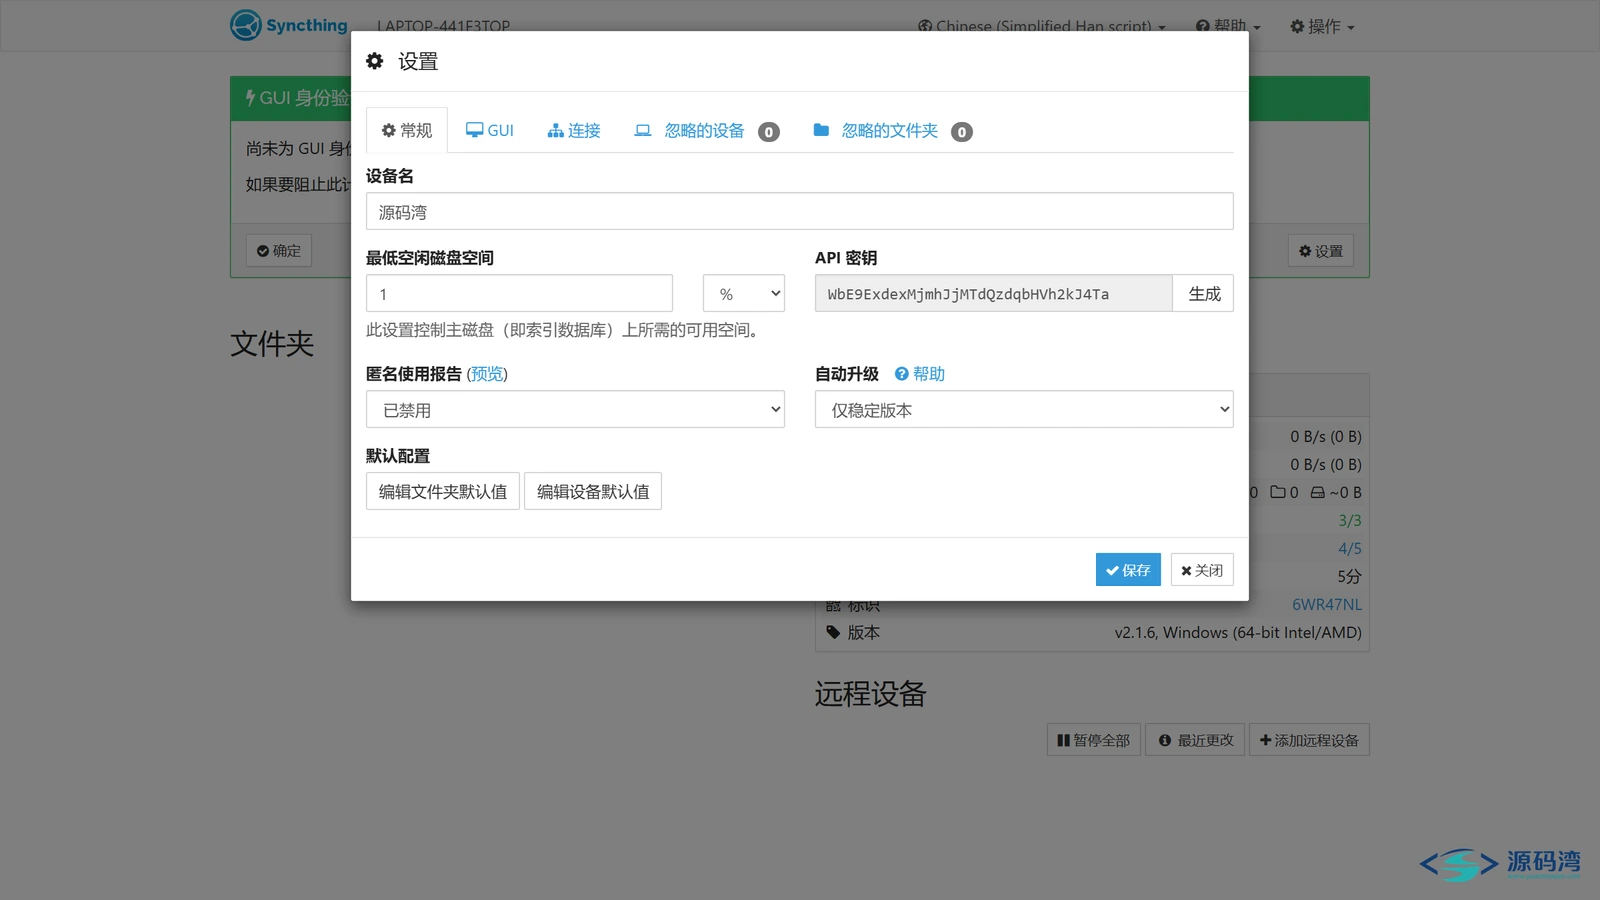Switch to the 常规 settings tab

[x=407, y=131]
